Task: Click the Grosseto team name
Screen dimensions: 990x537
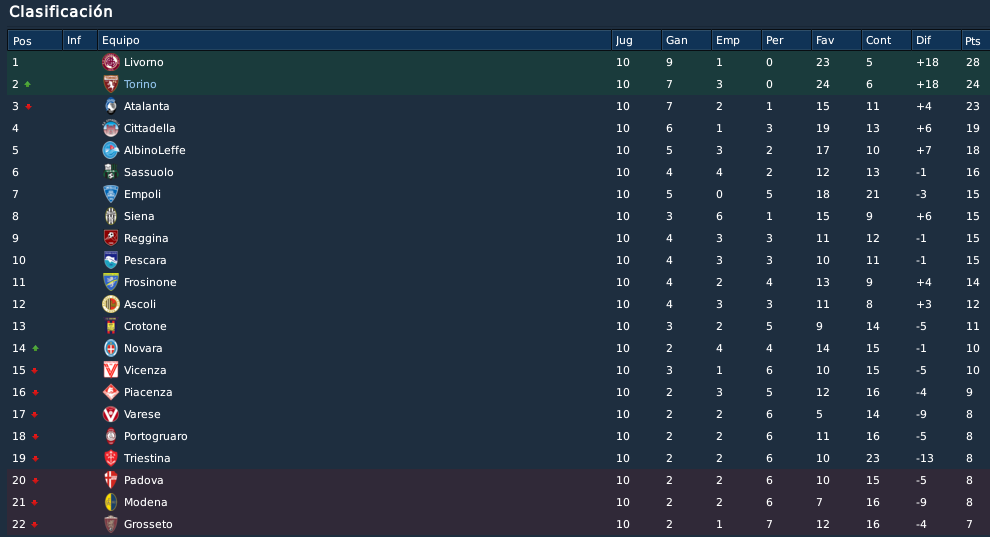Action: (148, 524)
